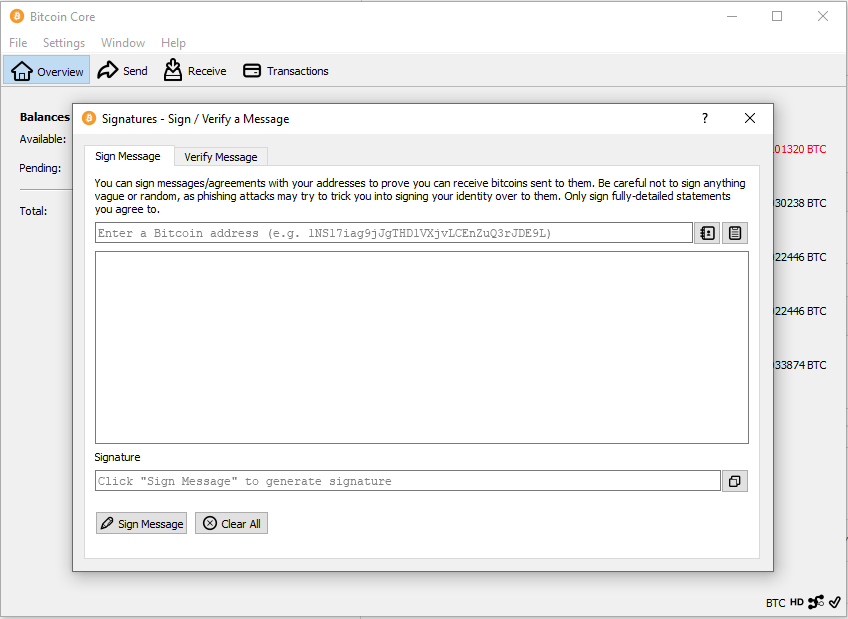
Task: Paste address from clipboard icon
Action: [734, 233]
